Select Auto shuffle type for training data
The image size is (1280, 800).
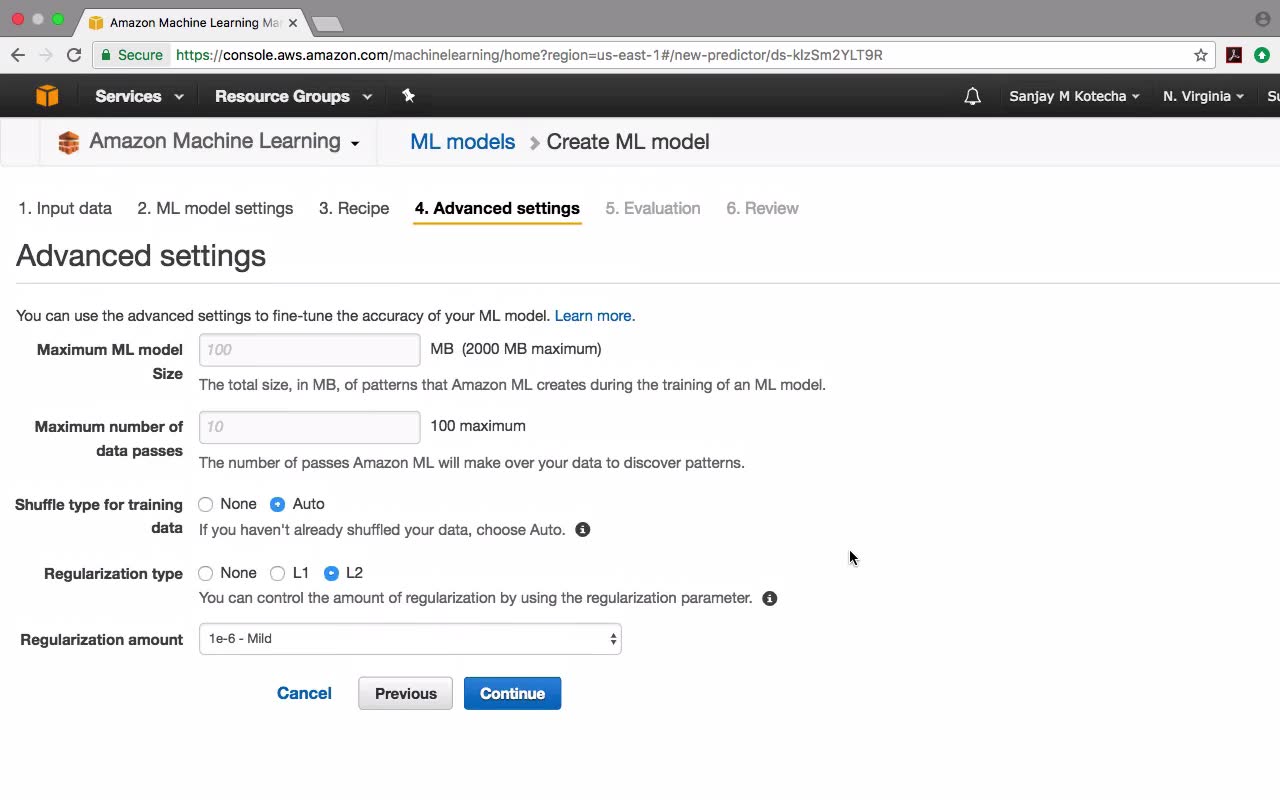(278, 505)
